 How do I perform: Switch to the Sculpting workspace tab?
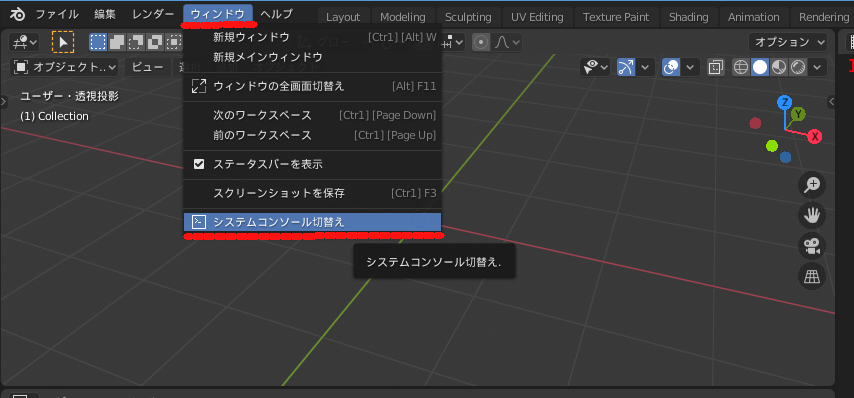468,17
